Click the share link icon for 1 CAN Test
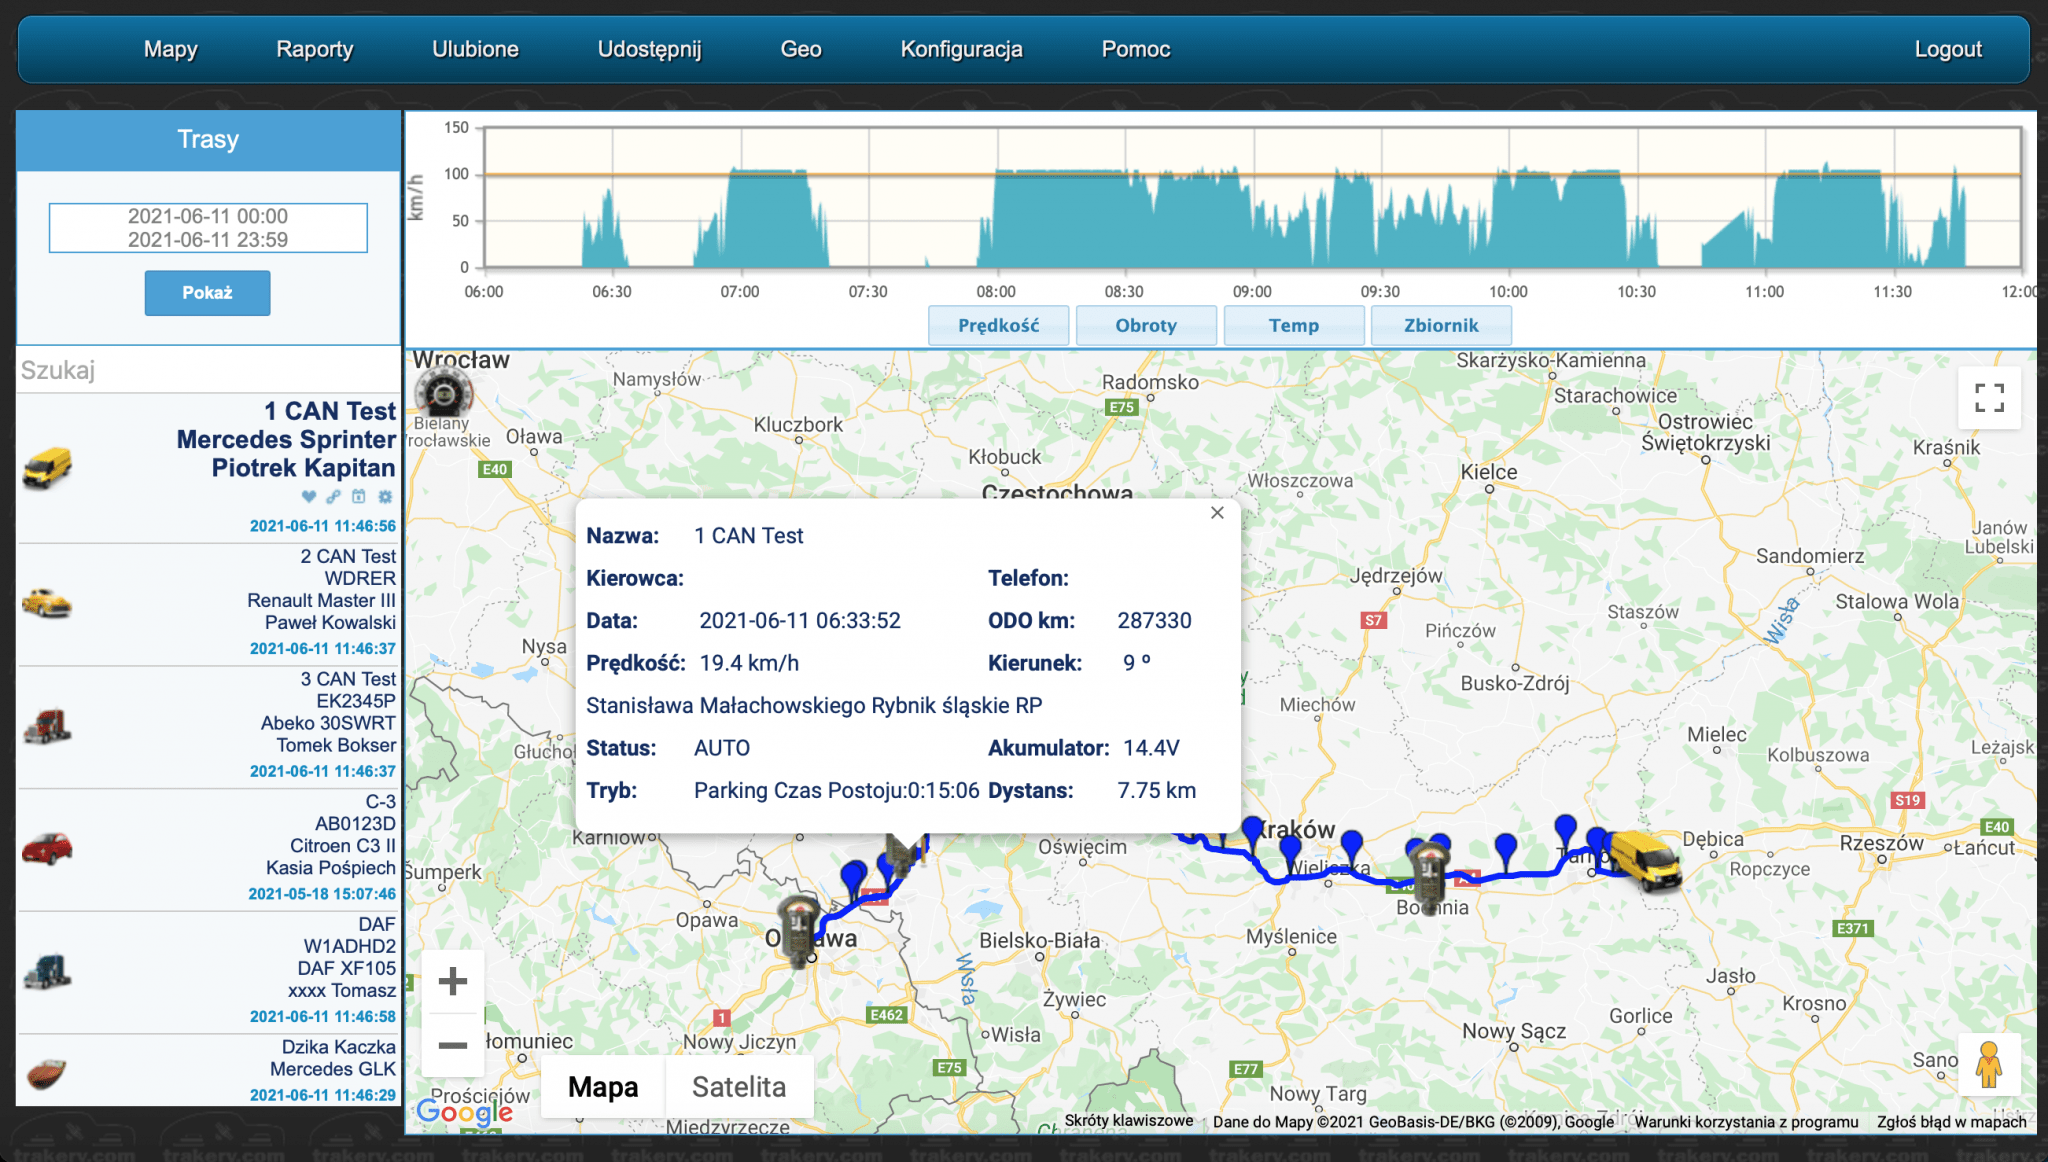Image resolution: width=2048 pixels, height=1162 pixels. pos(333,497)
